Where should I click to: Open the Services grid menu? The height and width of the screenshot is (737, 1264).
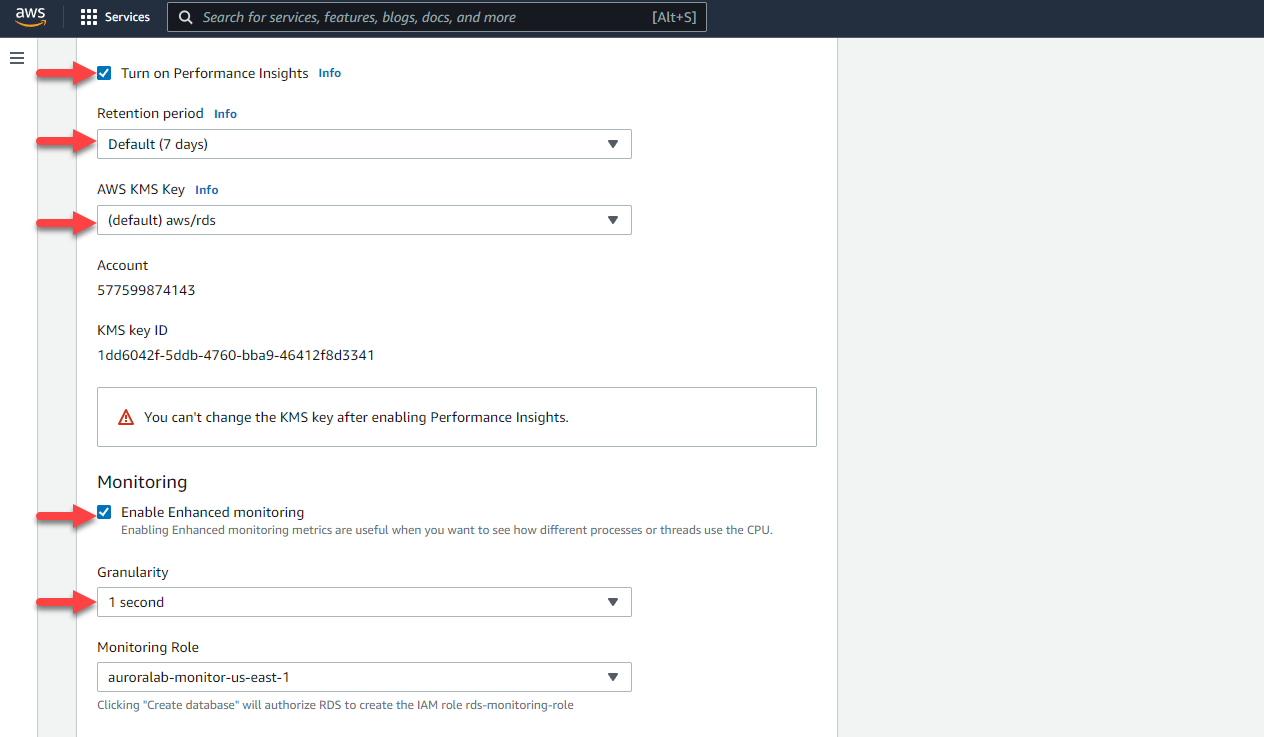pos(89,17)
